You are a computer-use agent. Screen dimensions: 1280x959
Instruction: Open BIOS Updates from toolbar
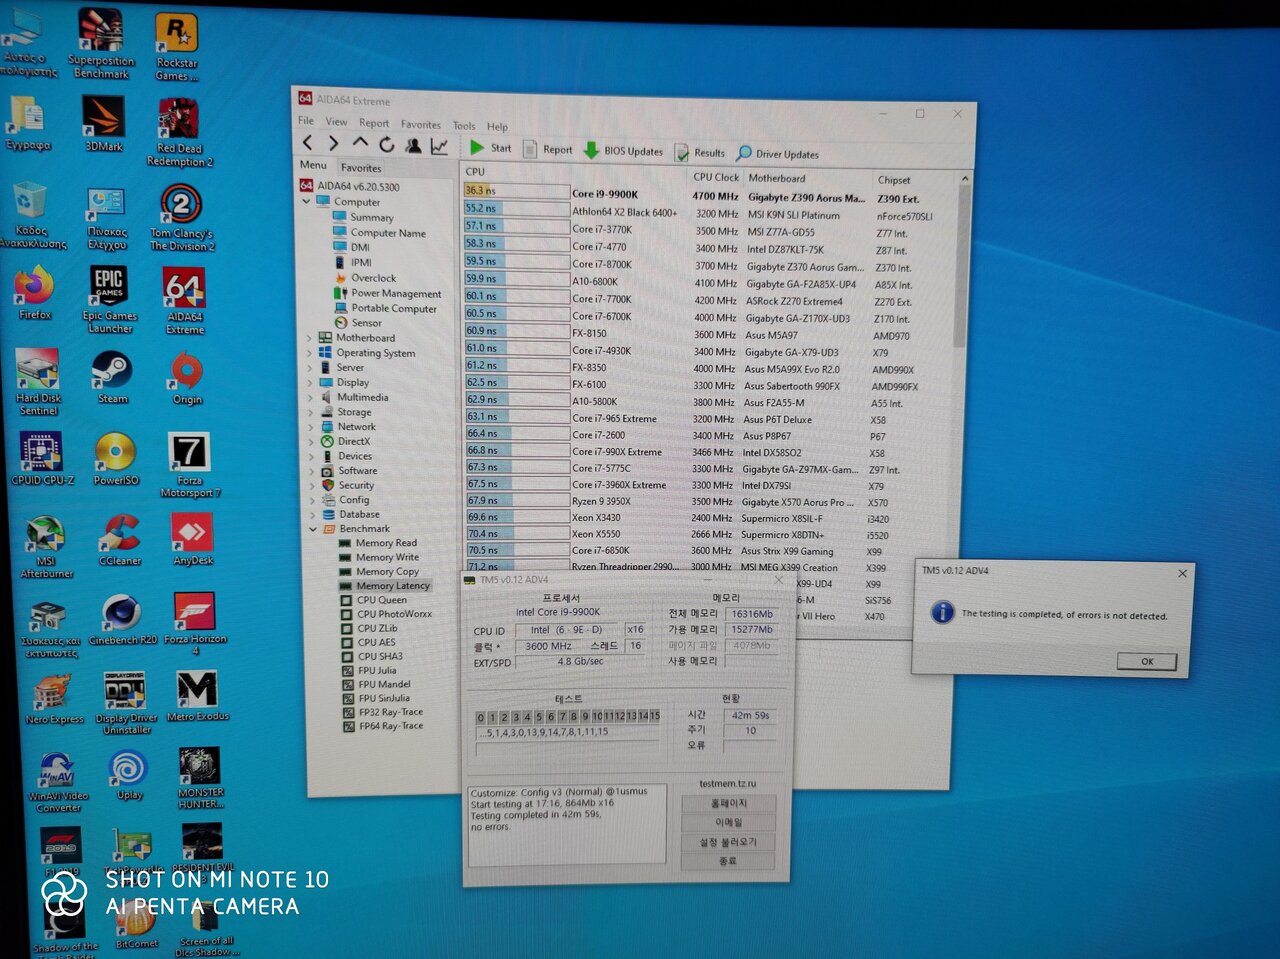[x=623, y=151]
